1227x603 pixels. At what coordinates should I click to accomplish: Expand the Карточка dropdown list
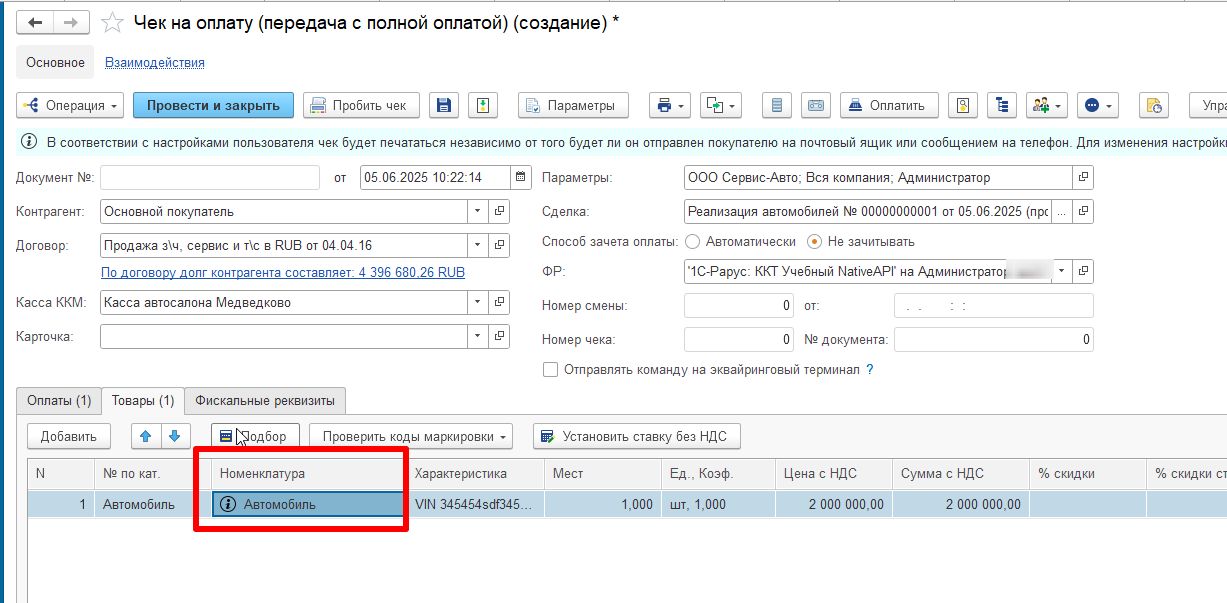tap(478, 337)
